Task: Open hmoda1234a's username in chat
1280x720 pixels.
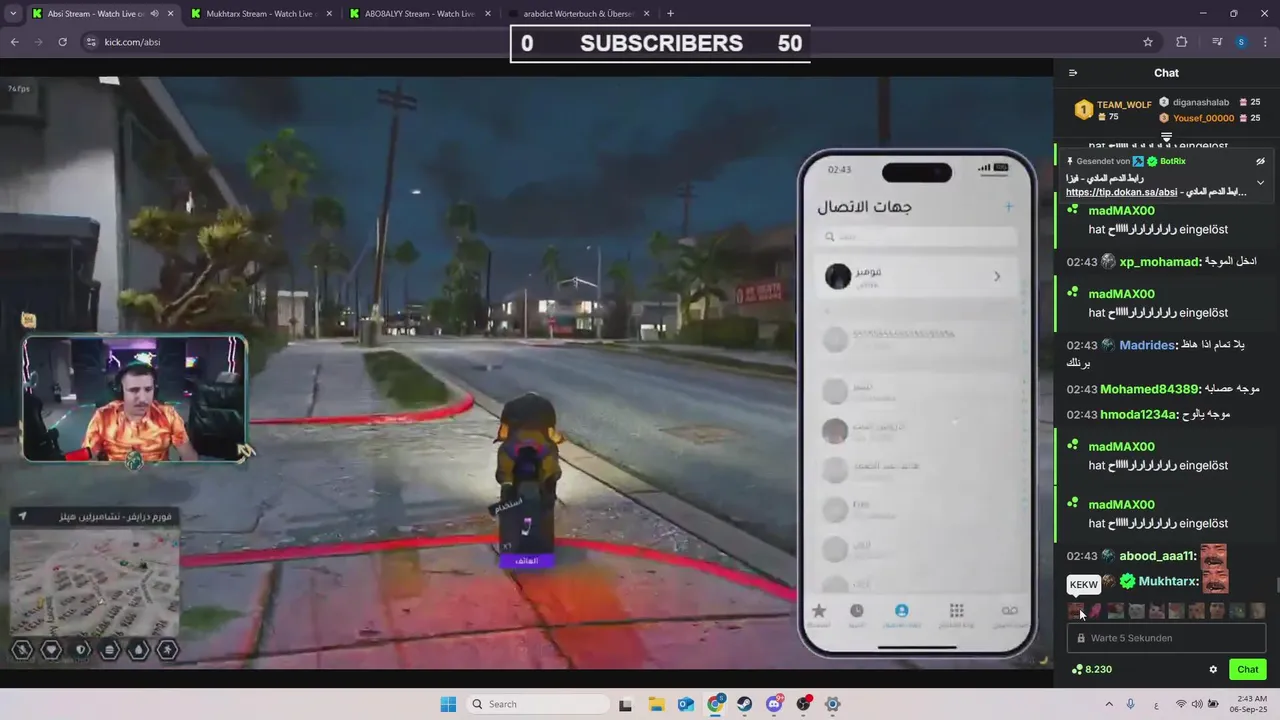Action: click(x=1137, y=414)
